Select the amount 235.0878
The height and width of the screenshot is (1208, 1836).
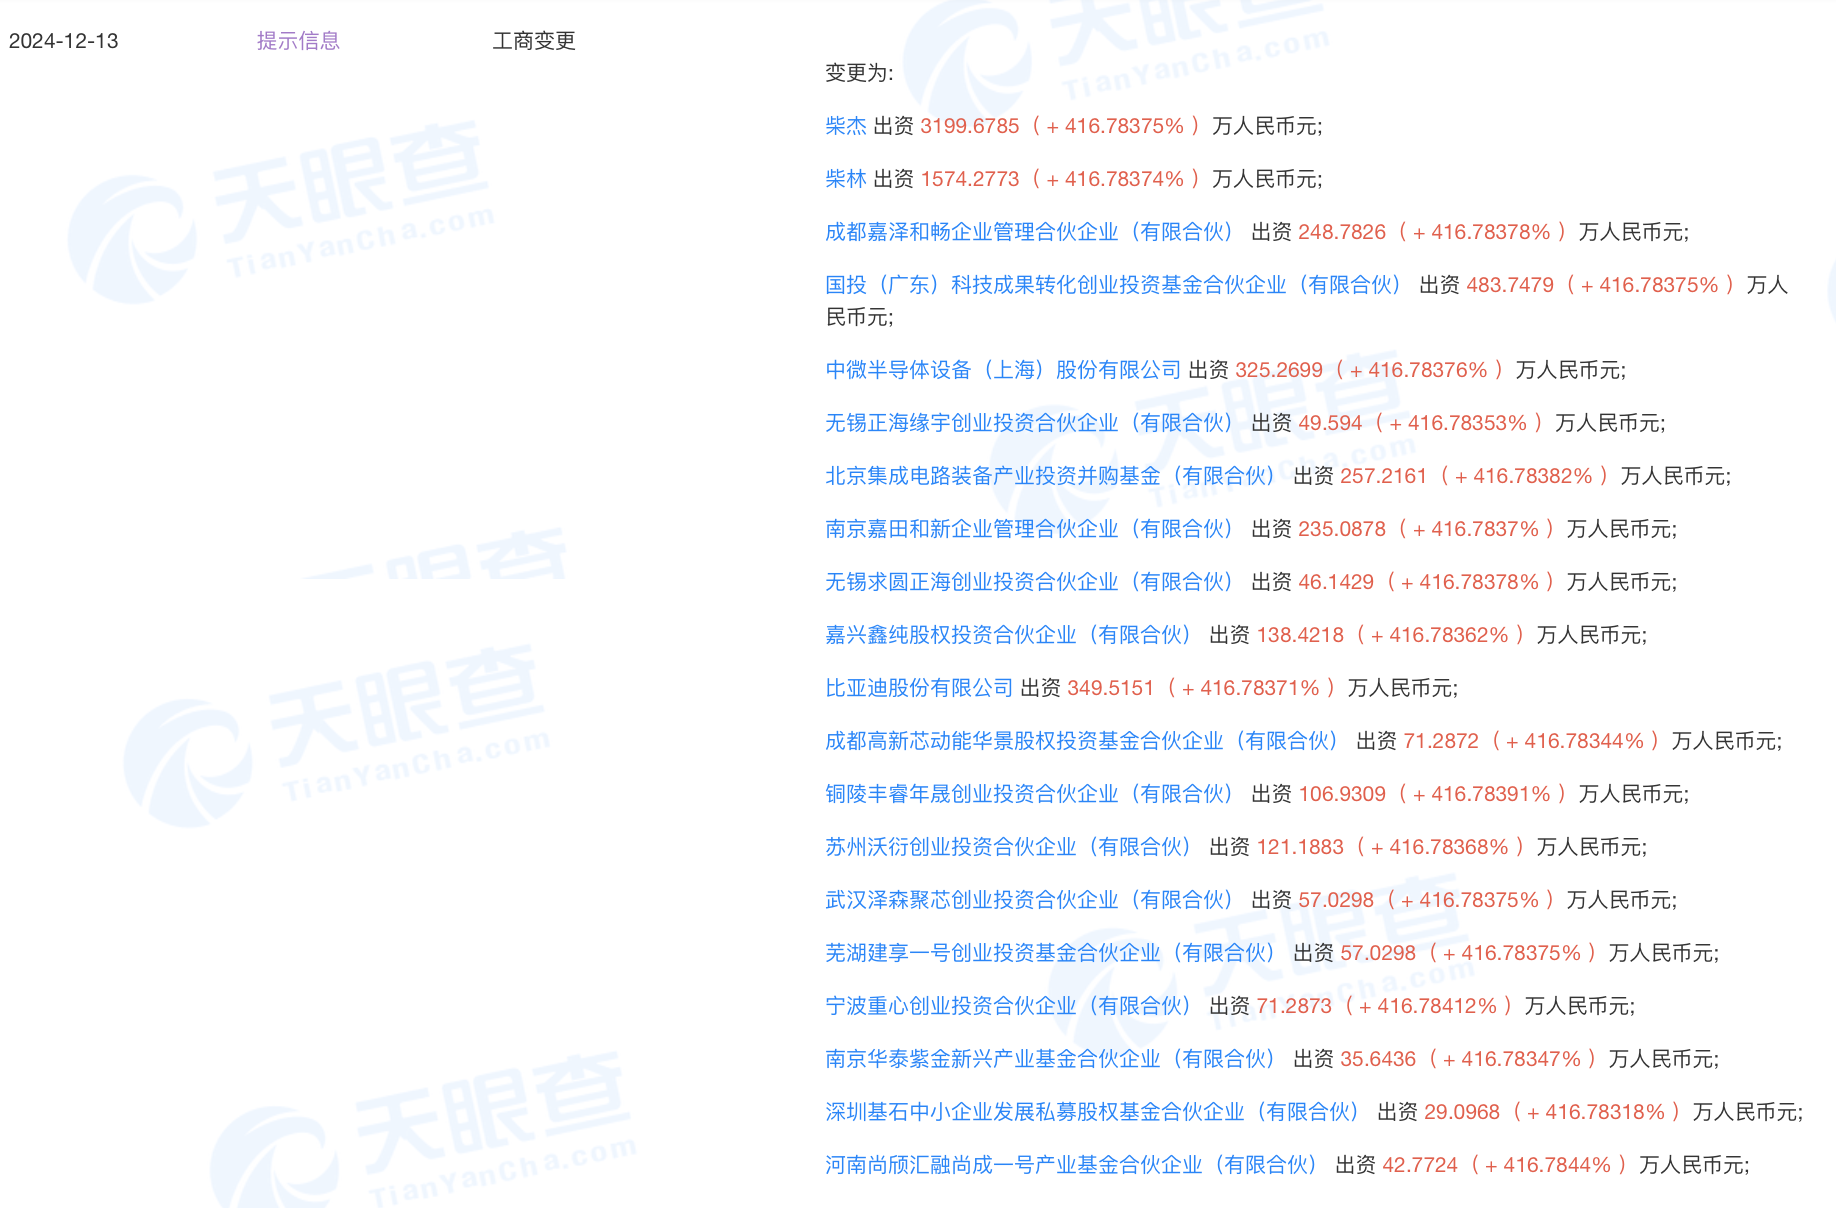[x=1342, y=529]
